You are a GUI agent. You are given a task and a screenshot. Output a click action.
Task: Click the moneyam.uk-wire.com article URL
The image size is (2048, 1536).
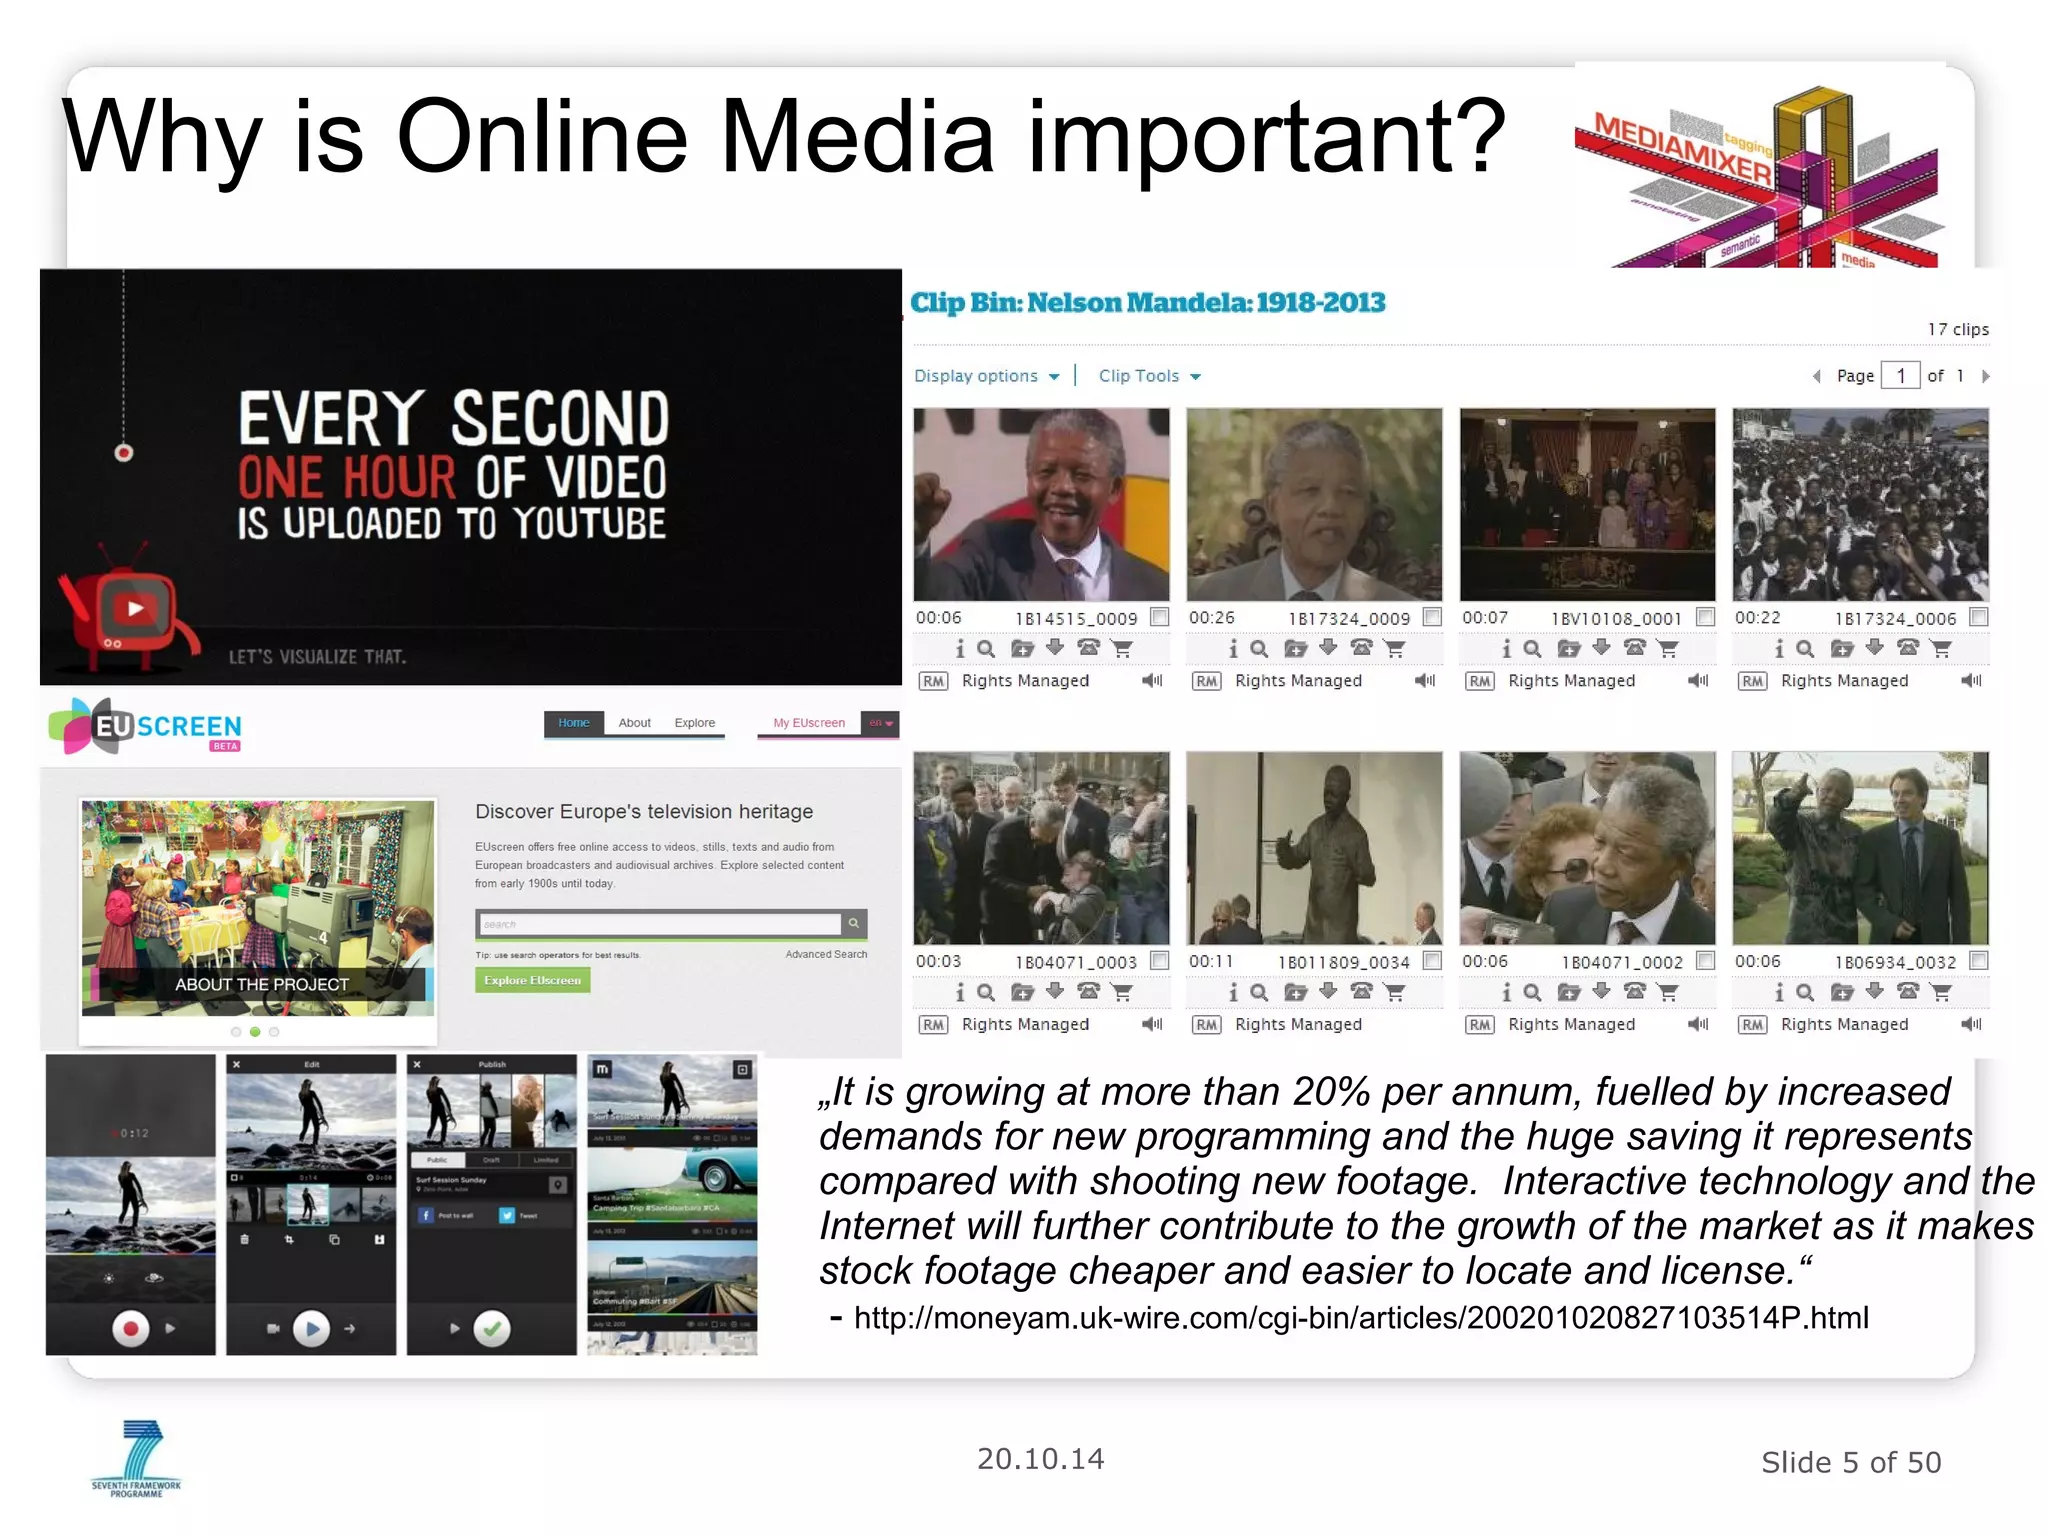tap(1361, 1318)
